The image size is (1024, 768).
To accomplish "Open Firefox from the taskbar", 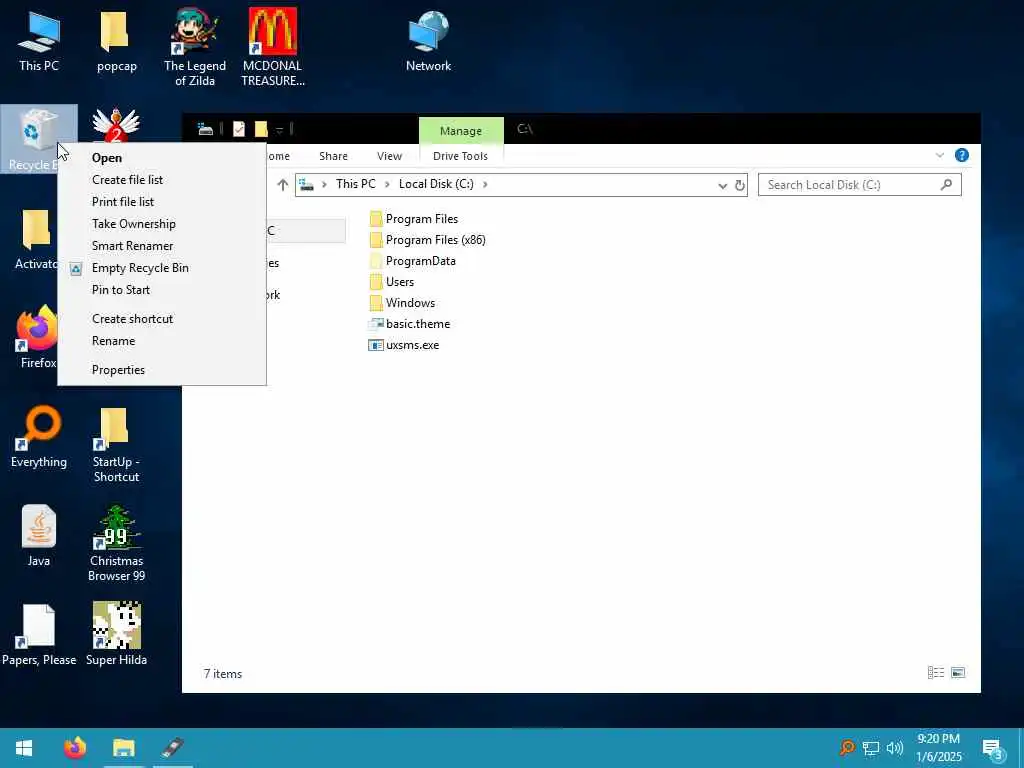I will point(75,748).
